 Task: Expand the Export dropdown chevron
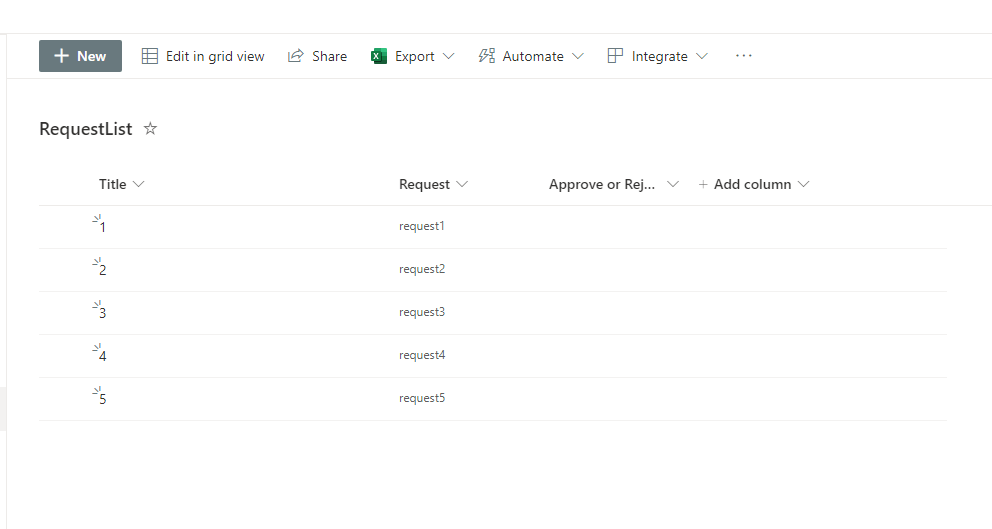[449, 56]
